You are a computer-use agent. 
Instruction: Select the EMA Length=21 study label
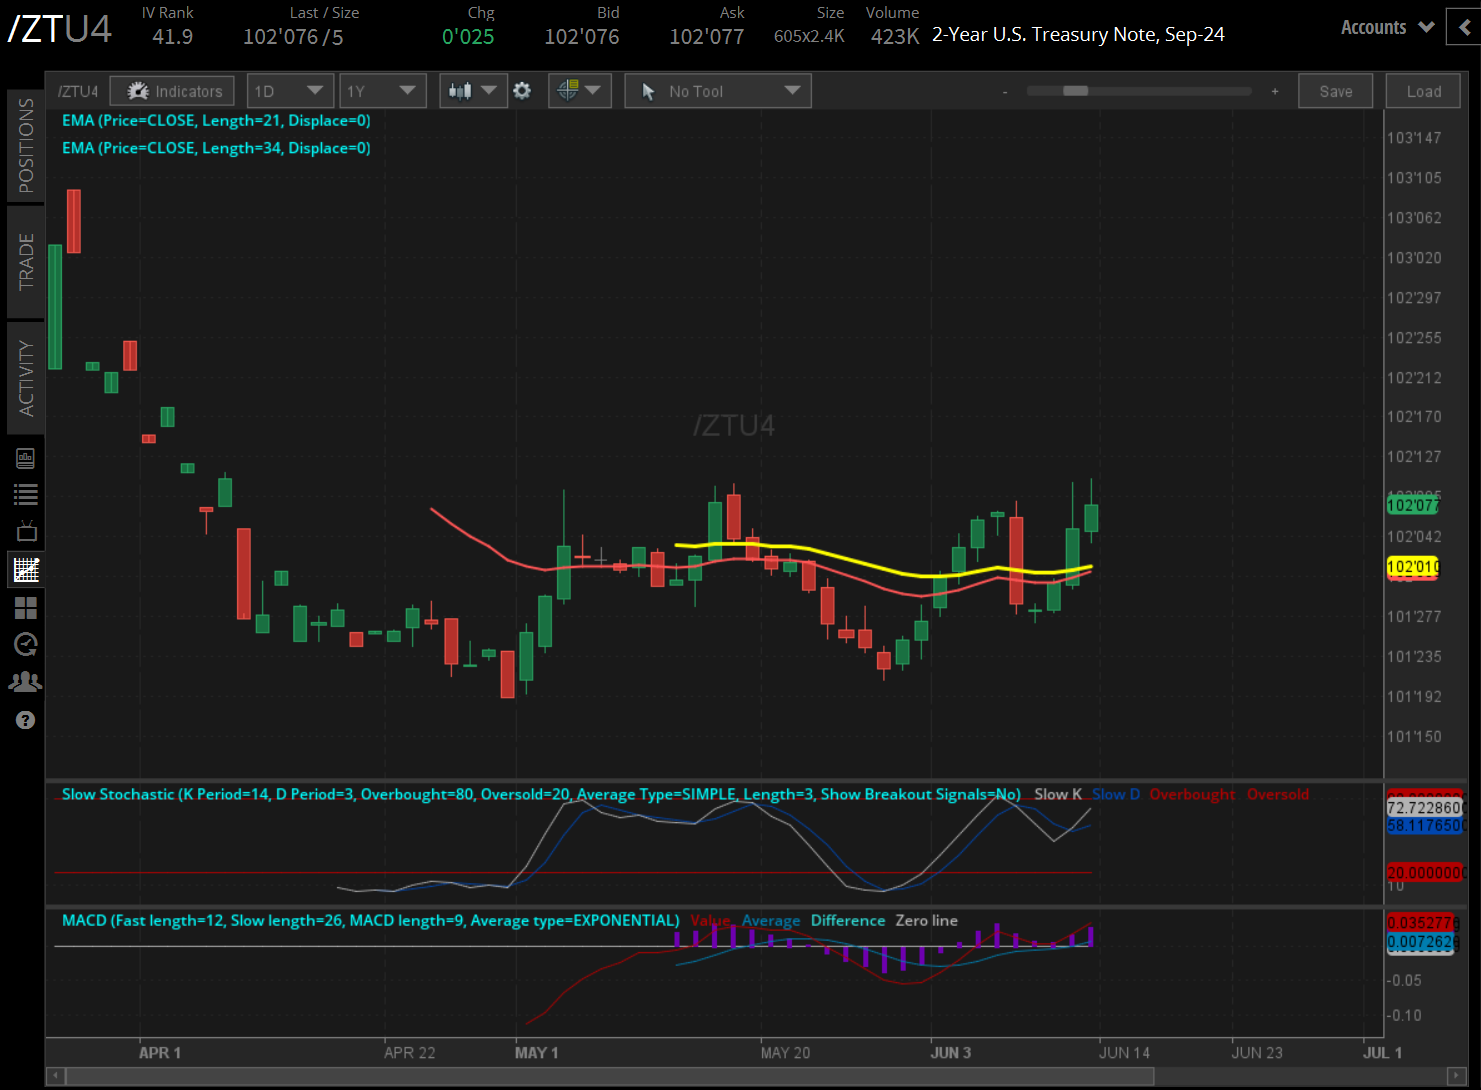216,121
